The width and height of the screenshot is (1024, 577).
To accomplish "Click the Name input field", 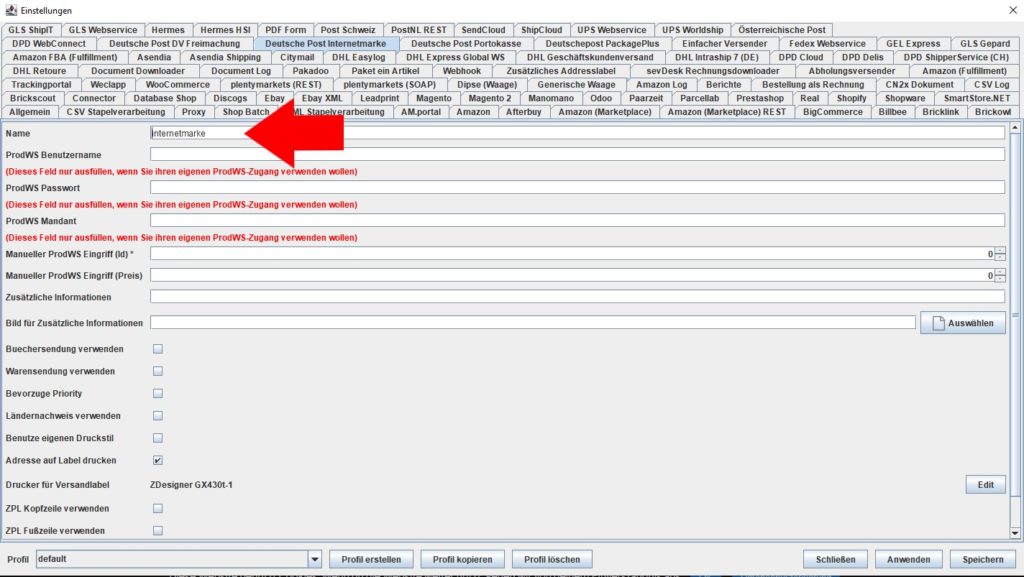I will click(577, 133).
